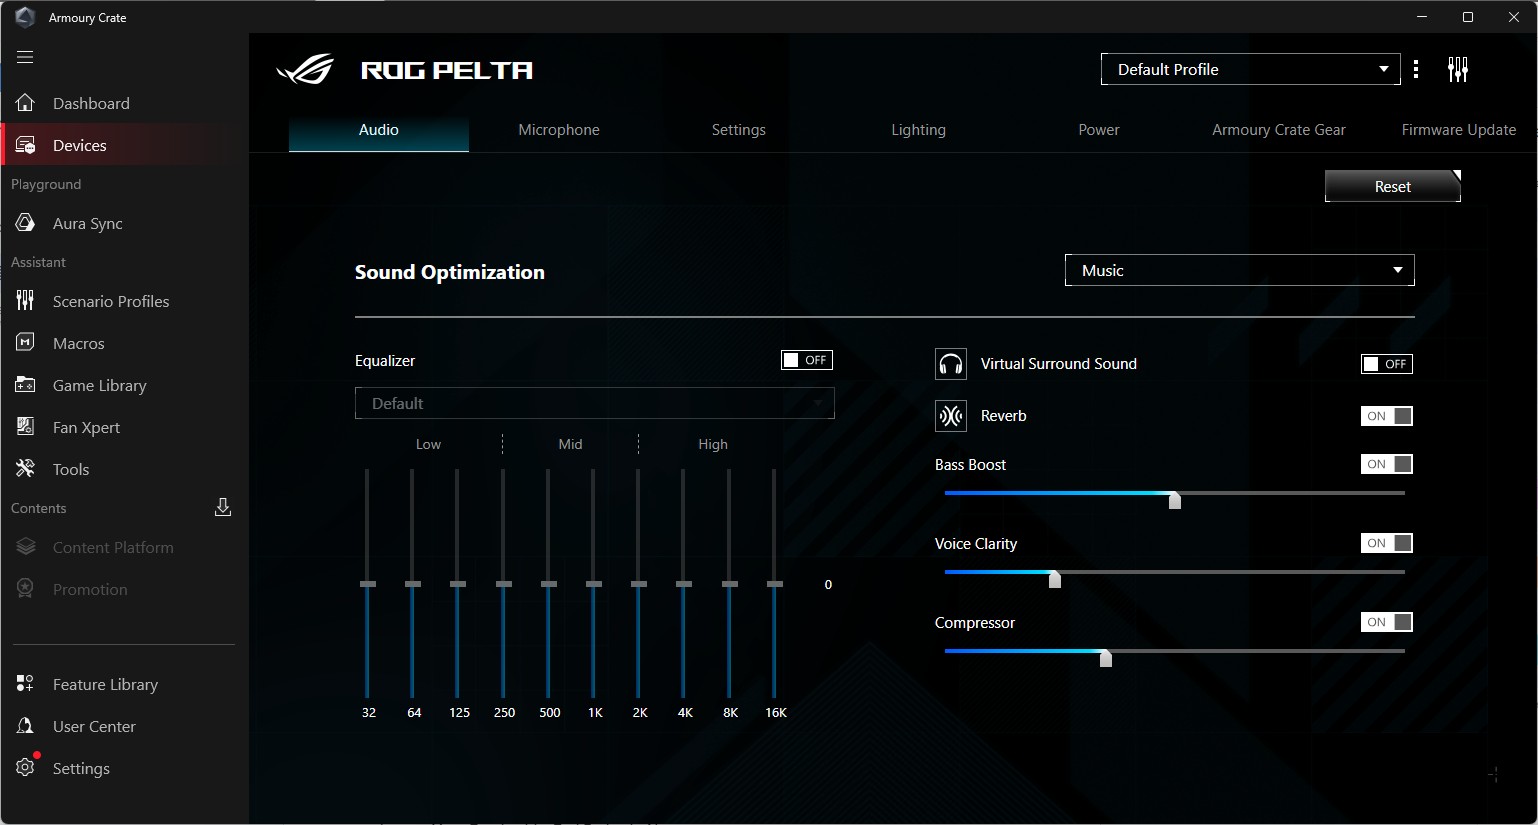
Task: Open Feature Library in sidebar
Action: tap(105, 684)
